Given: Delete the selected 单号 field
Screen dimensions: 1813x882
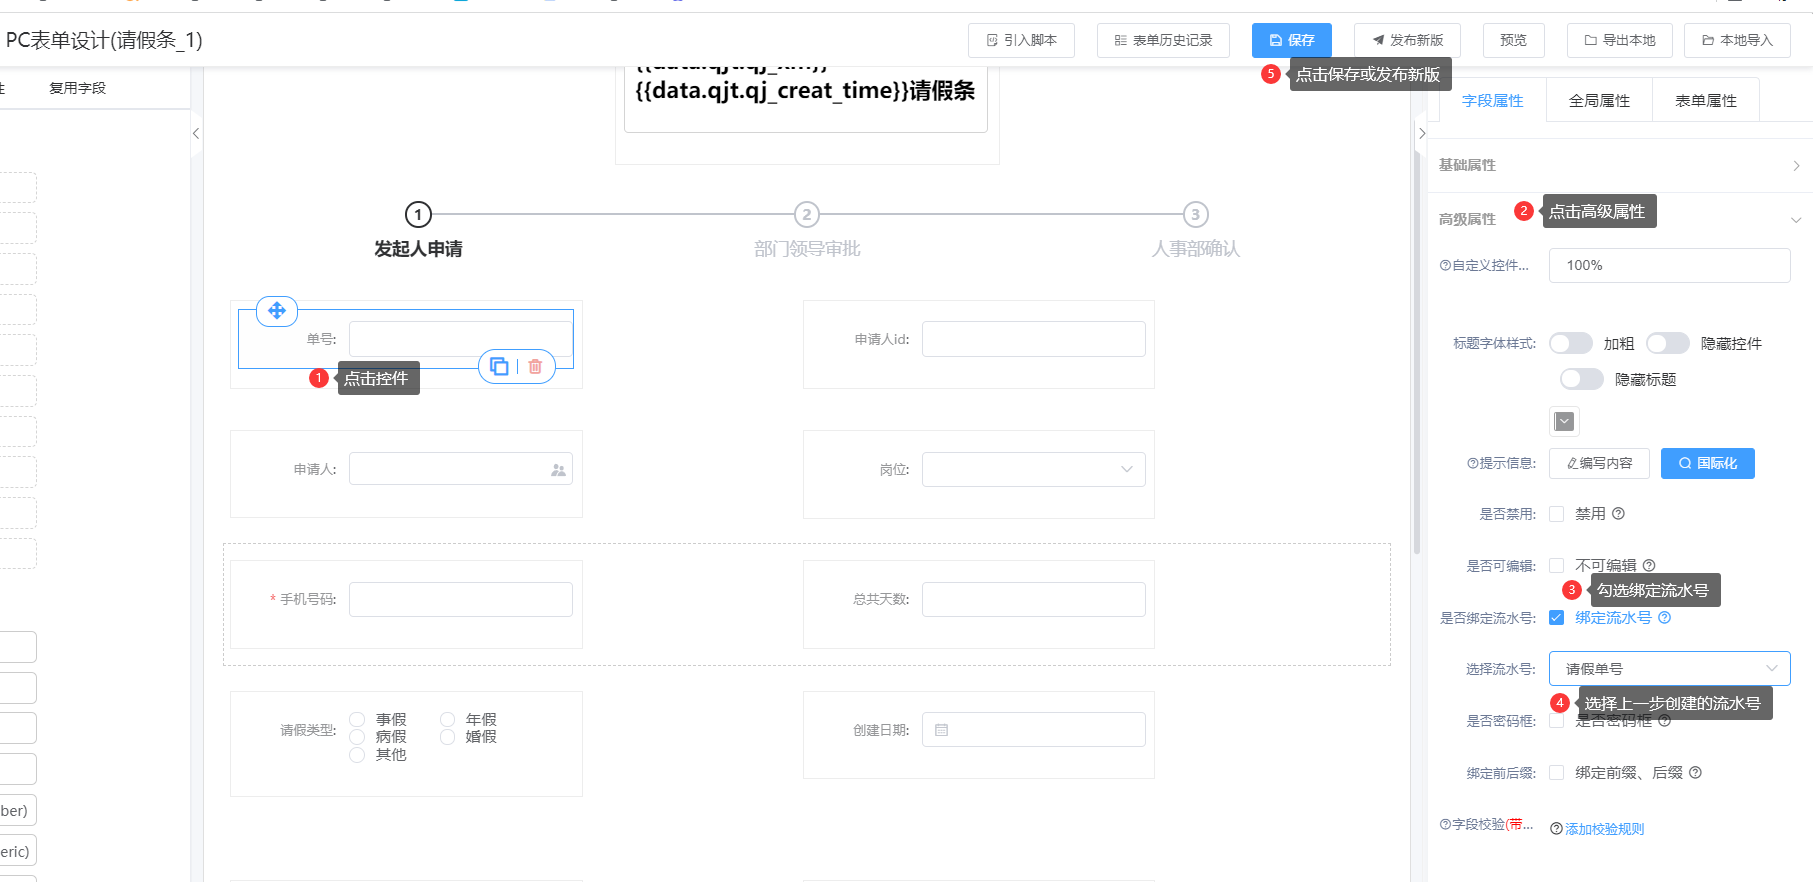Looking at the screenshot, I should coord(535,367).
